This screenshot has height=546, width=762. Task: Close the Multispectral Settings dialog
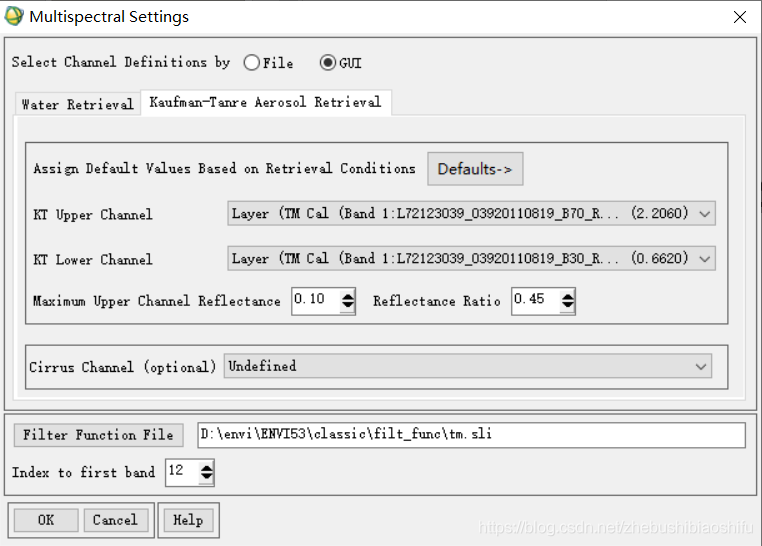click(x=740, y=17)
